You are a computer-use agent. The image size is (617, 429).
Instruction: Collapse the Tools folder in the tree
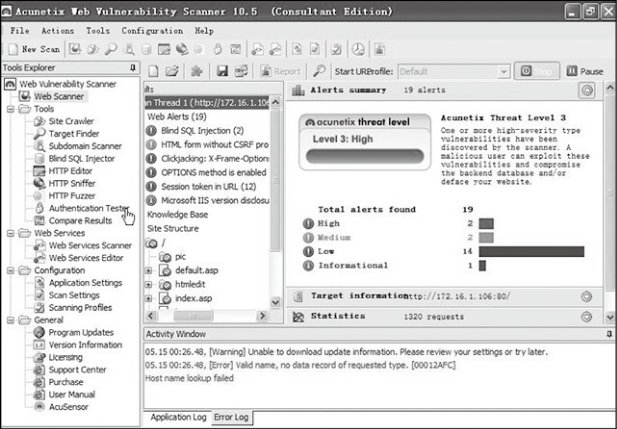(x=11, y=109)
